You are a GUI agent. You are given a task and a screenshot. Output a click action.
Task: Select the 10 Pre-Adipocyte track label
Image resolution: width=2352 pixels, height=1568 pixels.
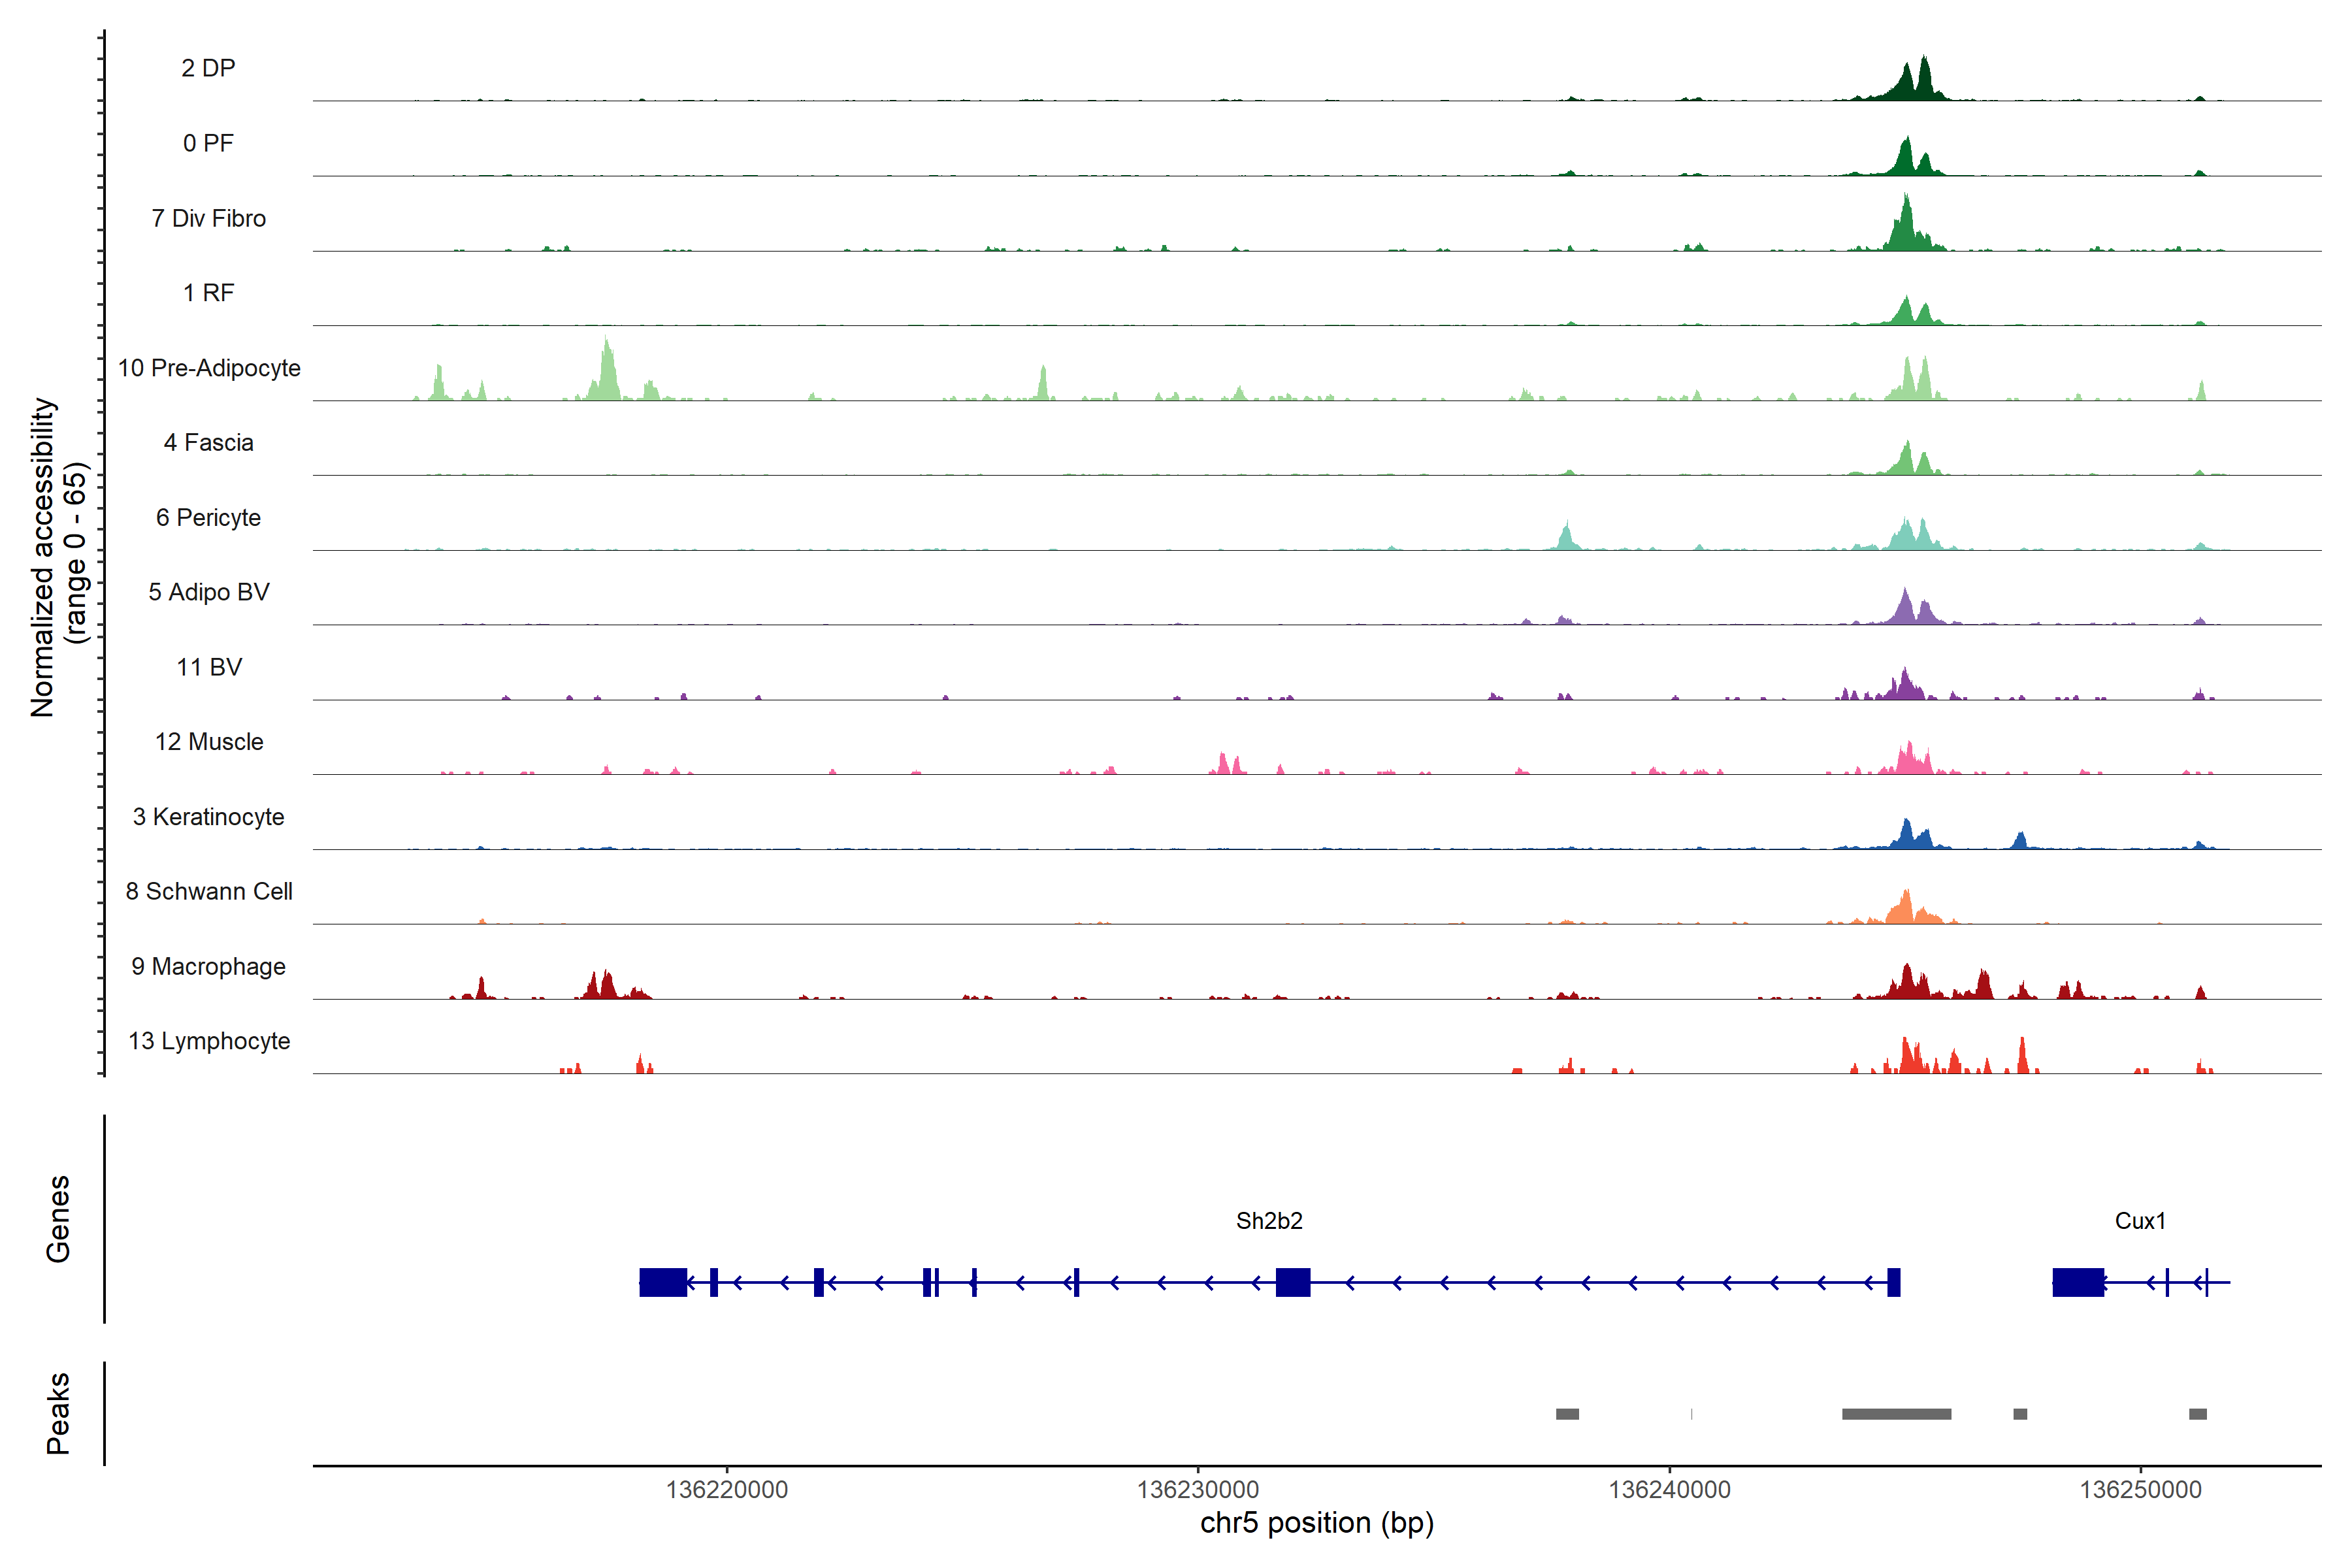point(209,368)
